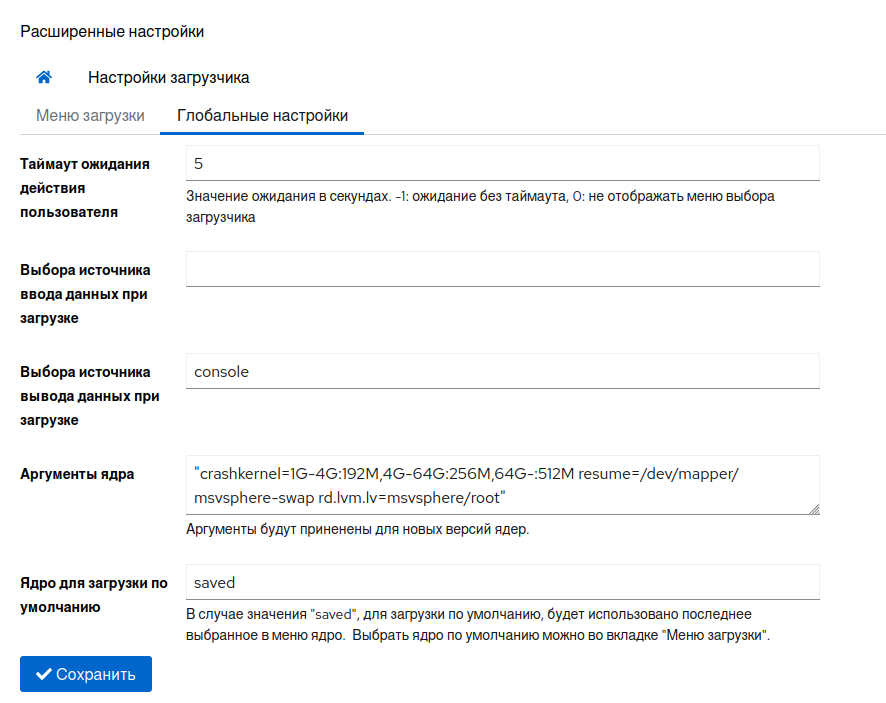Screen dimensions: 886x703
Task: Focus the default kernel field with saved
Action: pyautogui.click(x=502, y=582)
